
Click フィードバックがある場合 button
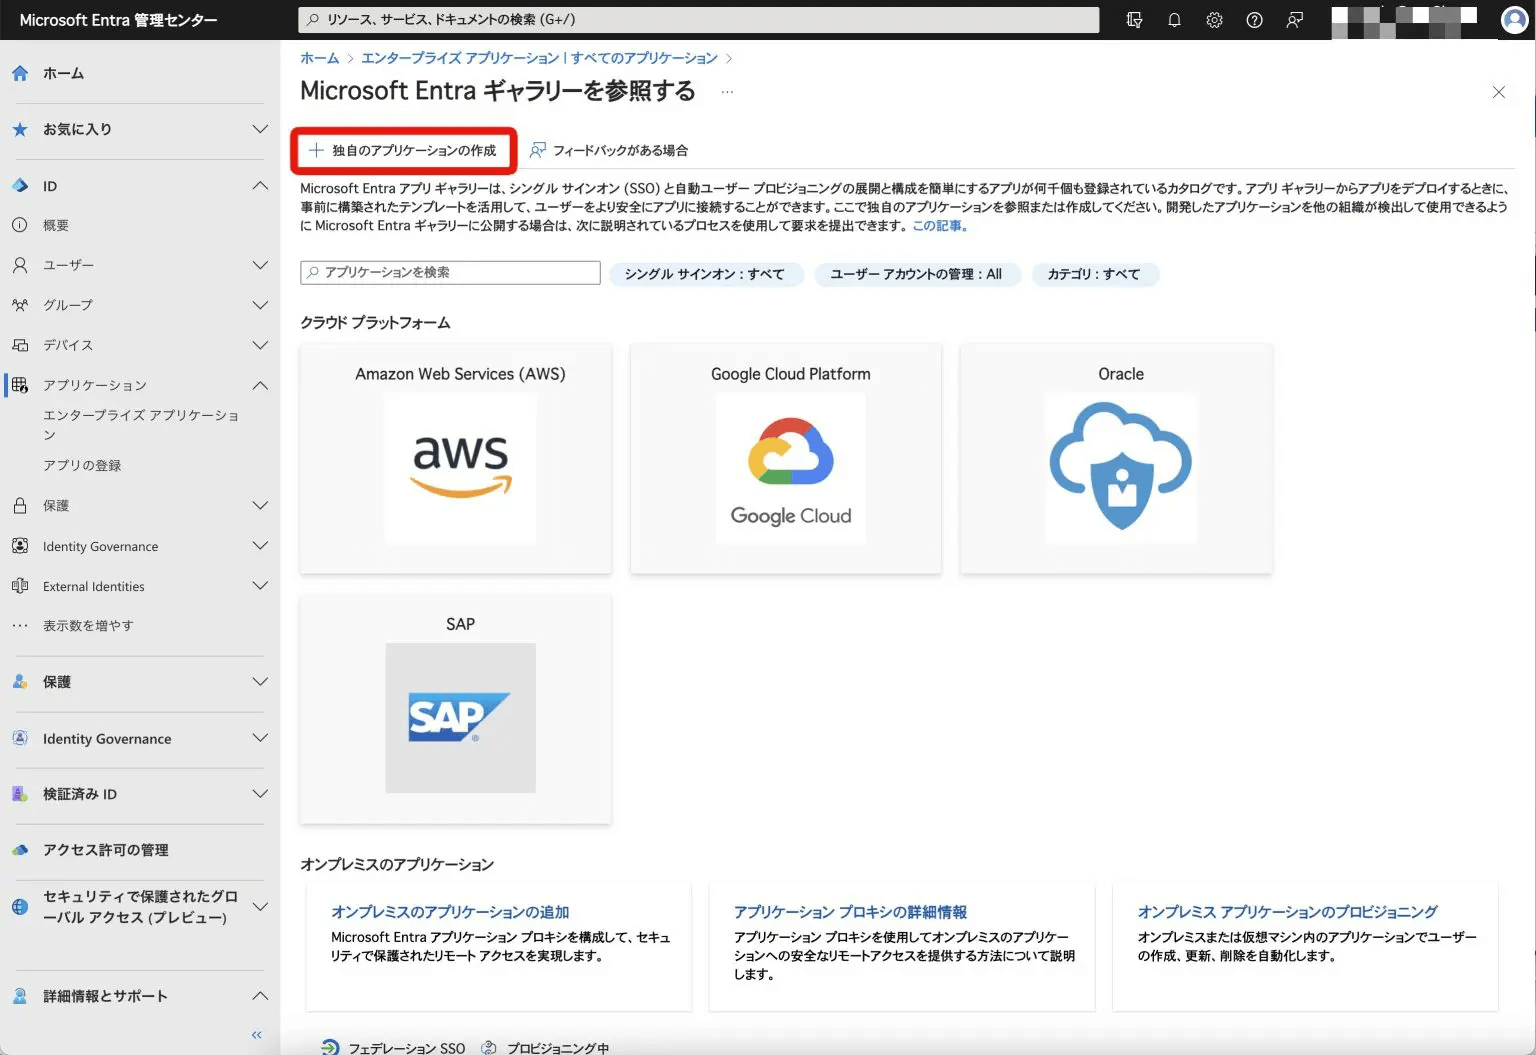point(609,150)
